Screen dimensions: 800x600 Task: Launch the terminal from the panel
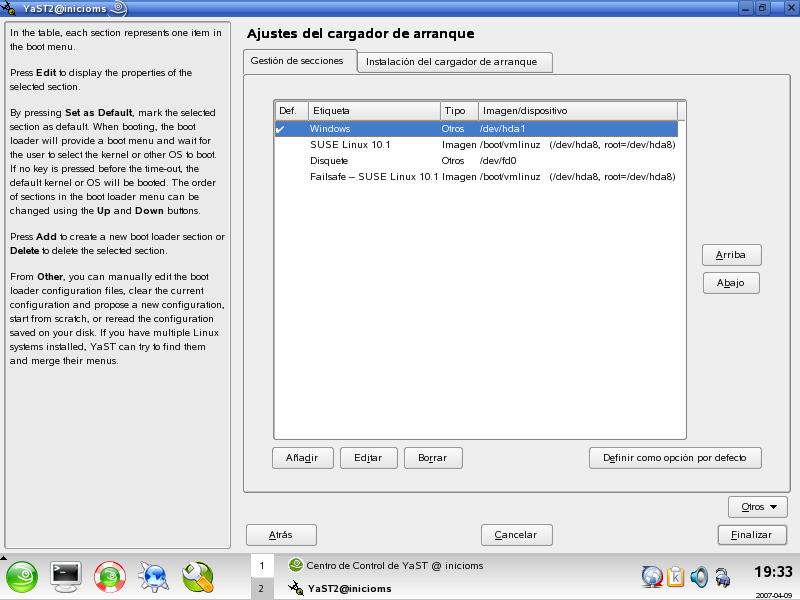coord(66,575)
